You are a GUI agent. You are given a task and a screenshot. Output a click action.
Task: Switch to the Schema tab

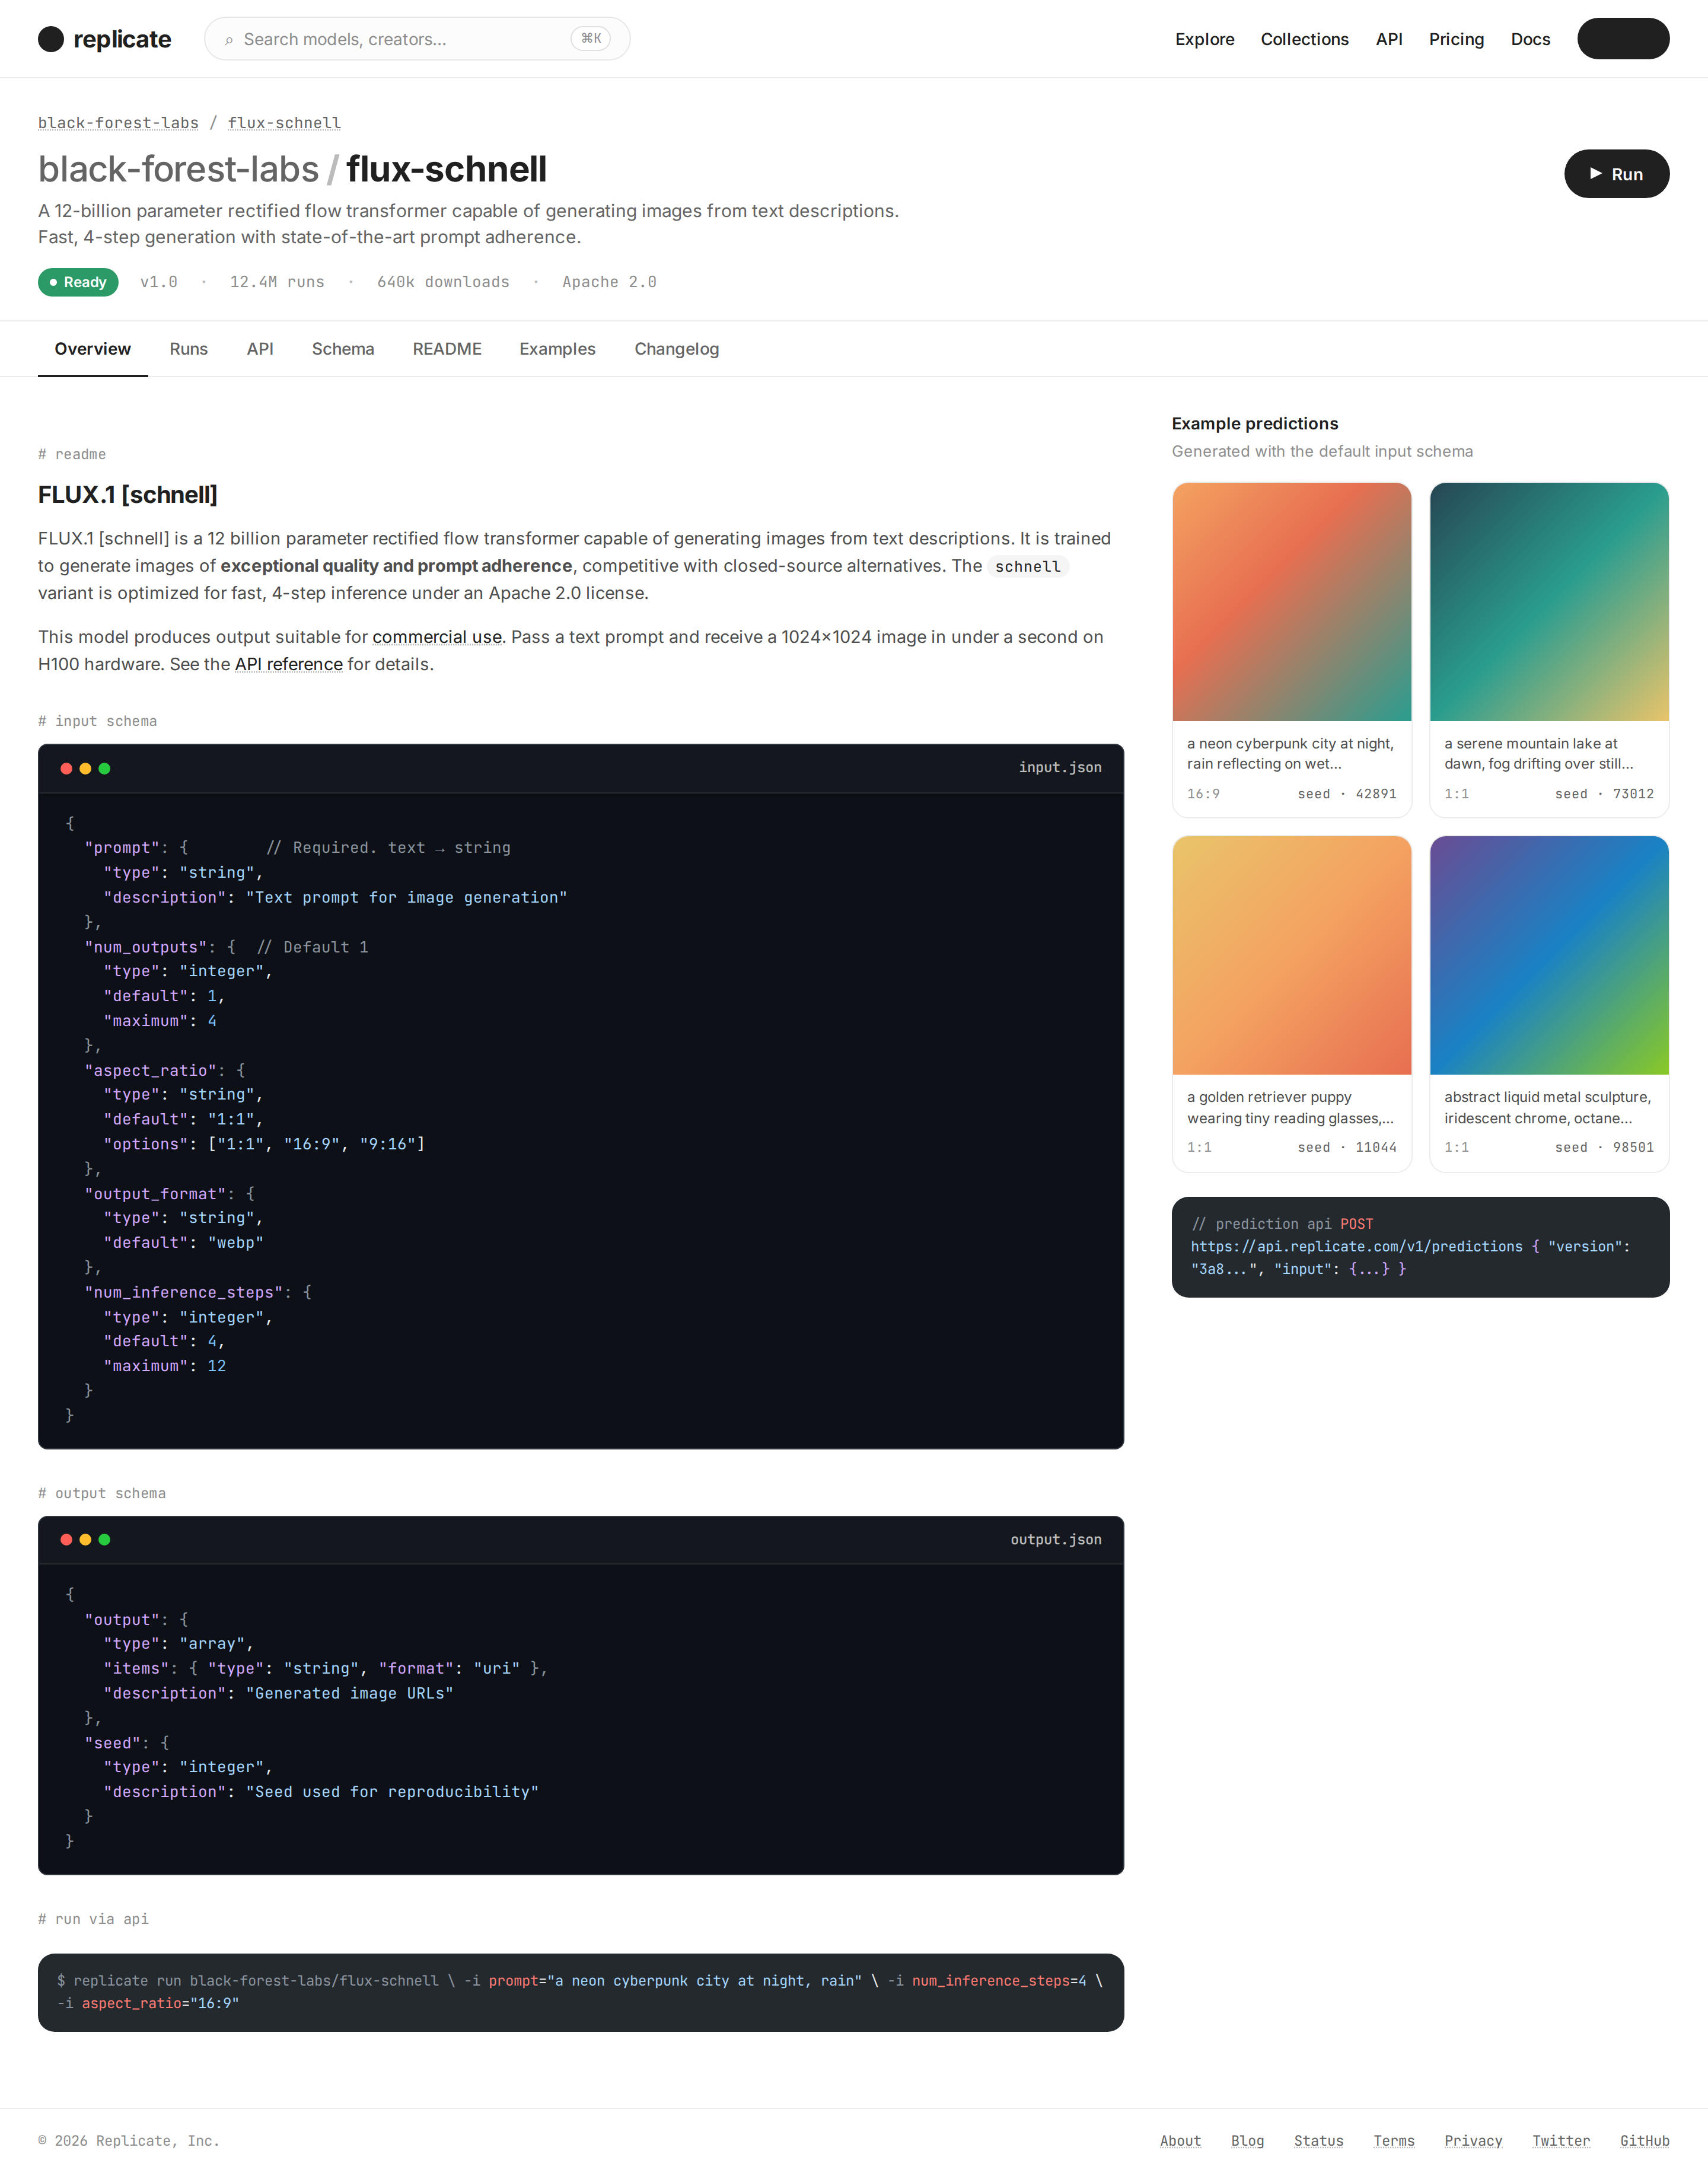pyautogui.click(x=343, y=349)
